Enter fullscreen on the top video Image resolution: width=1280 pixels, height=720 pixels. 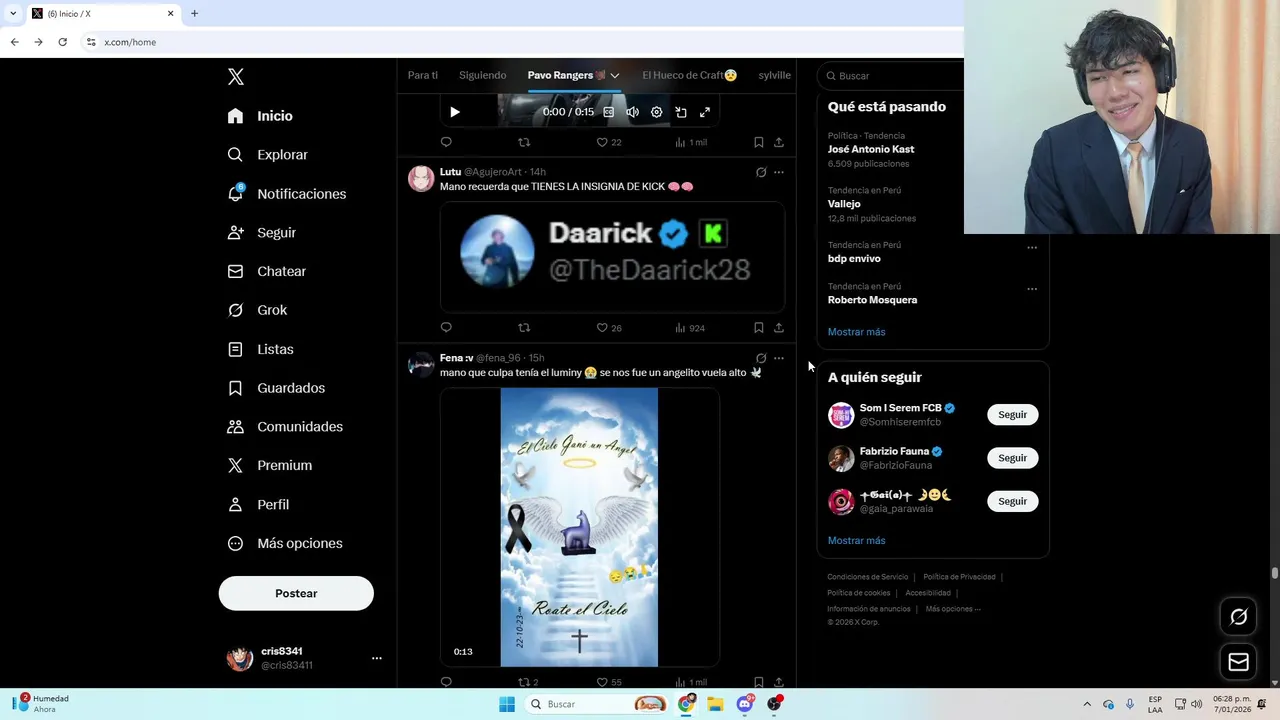click(x=705, y=112)
